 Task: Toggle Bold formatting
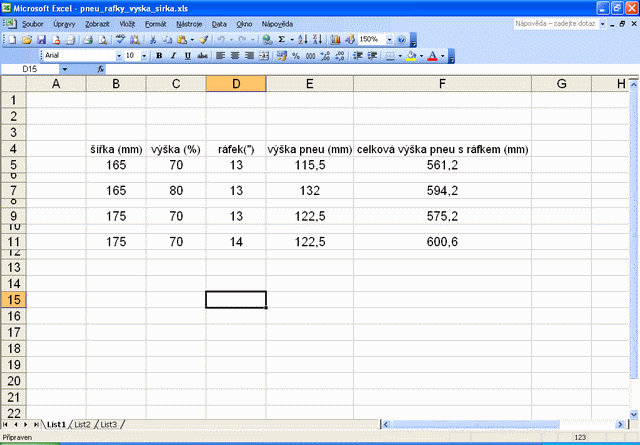[x=159, y=56]
